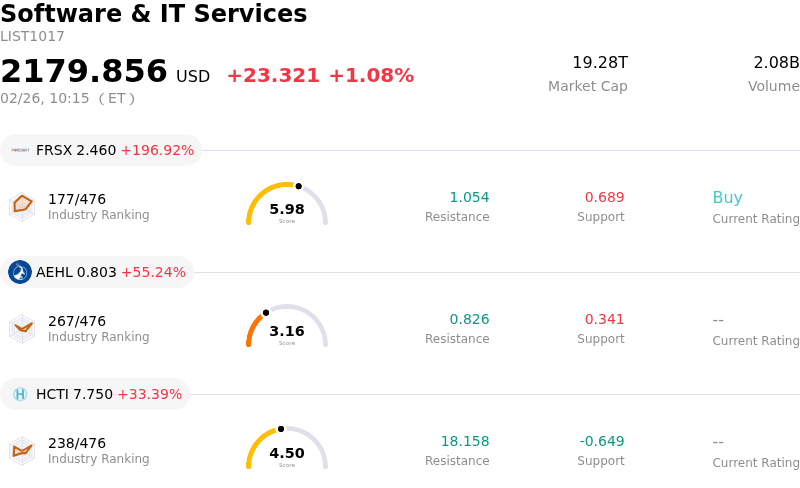The width and height of the screenshot is (800, 488).
Task: Click the 267/476 industry ranking
Action: 77,321
